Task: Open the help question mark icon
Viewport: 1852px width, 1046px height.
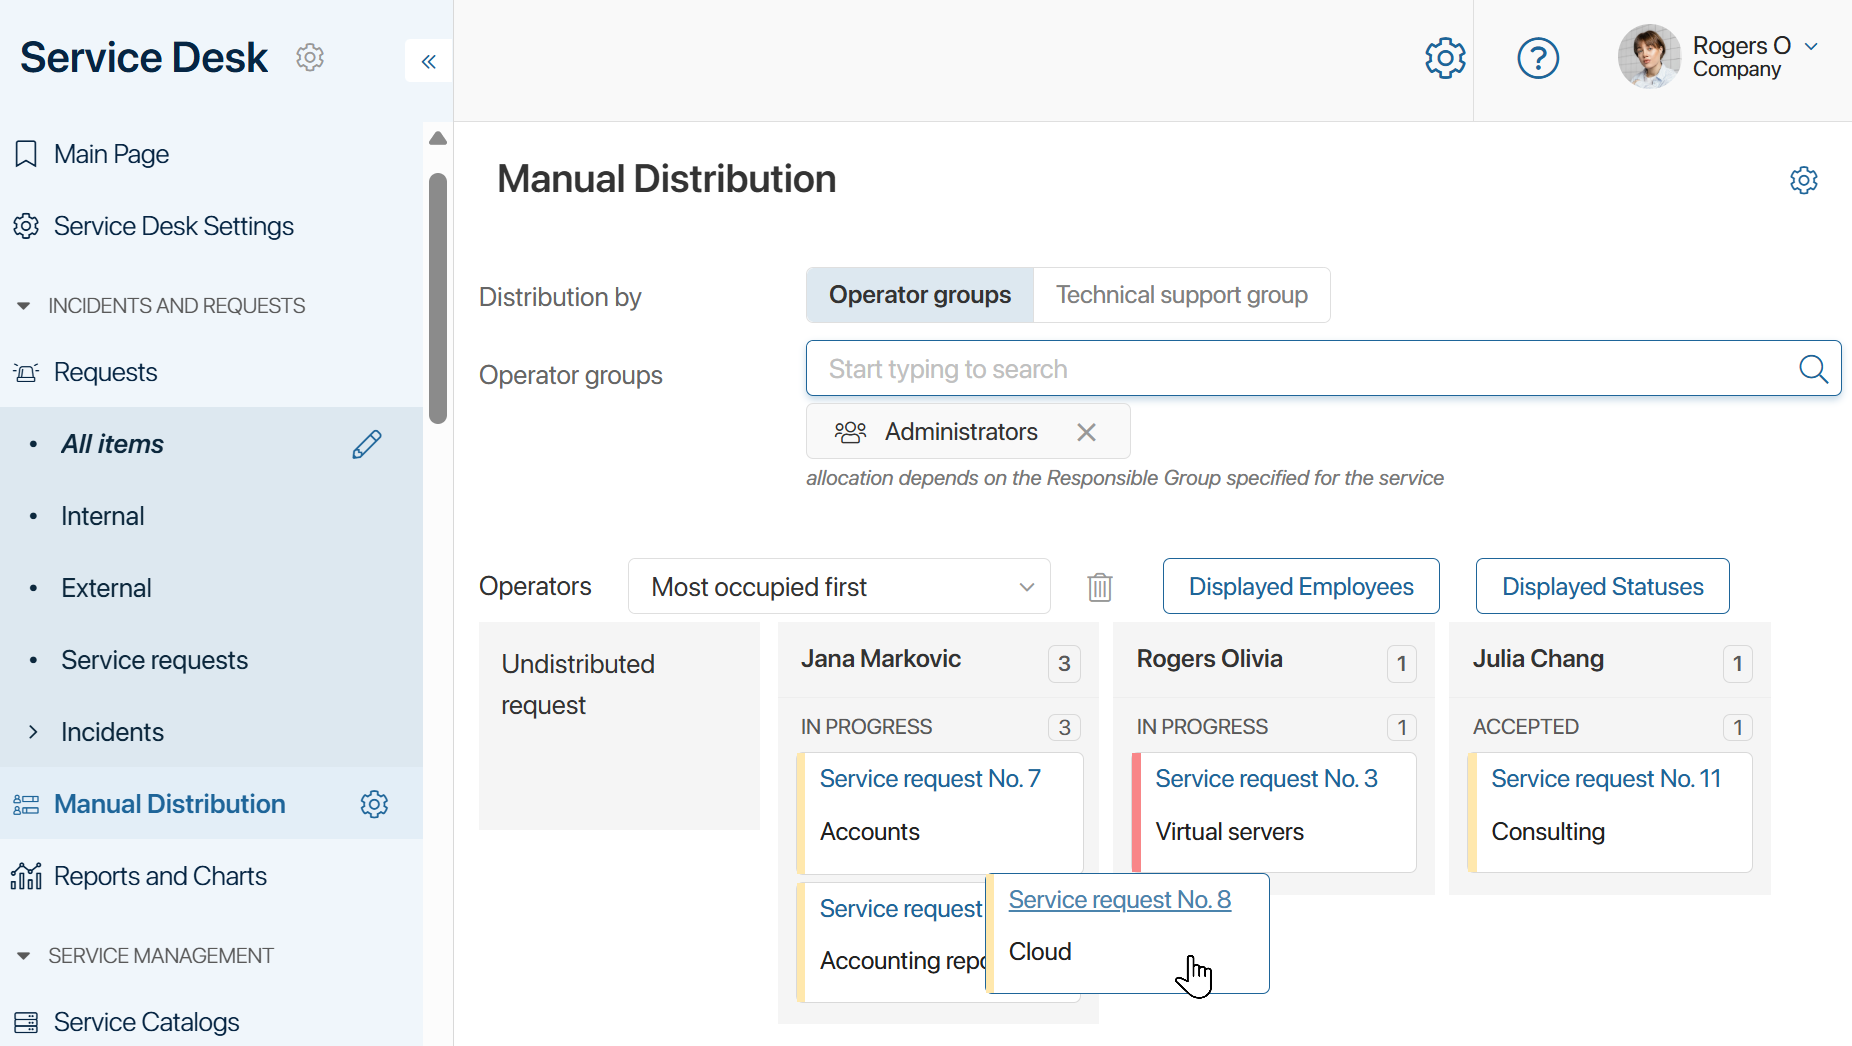Action: pyautogui.click(x=1538, y=58)
